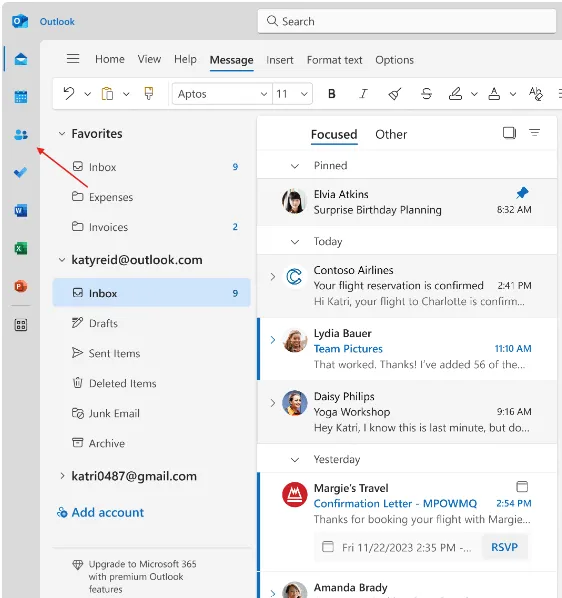Open the Help ribbon tab
Image resolution: width=562 pixels, height=598 pixels.
(x=185, y=59)
